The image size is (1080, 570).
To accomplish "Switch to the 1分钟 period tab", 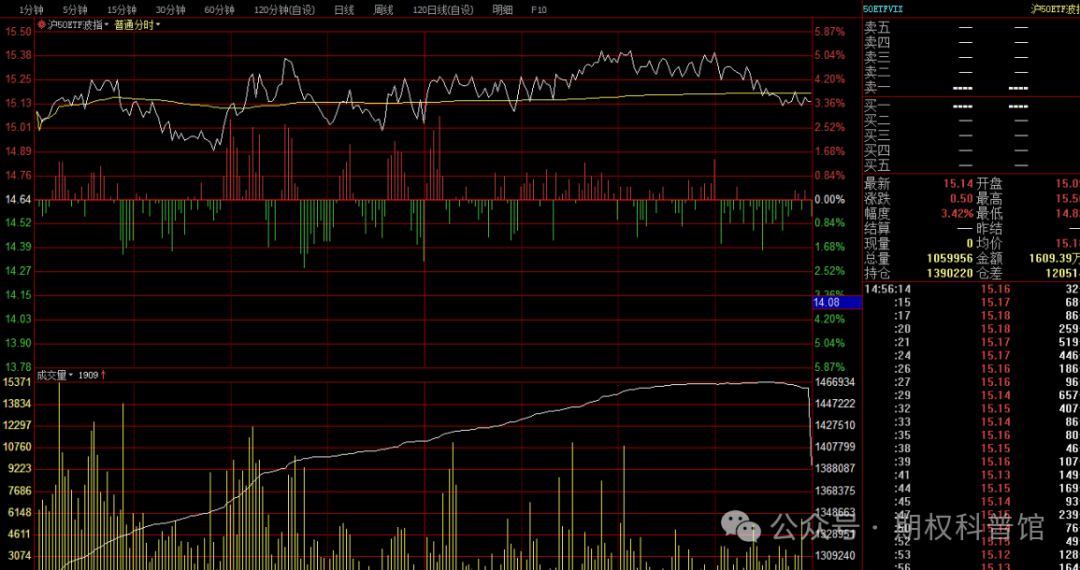I will (31, 9).
